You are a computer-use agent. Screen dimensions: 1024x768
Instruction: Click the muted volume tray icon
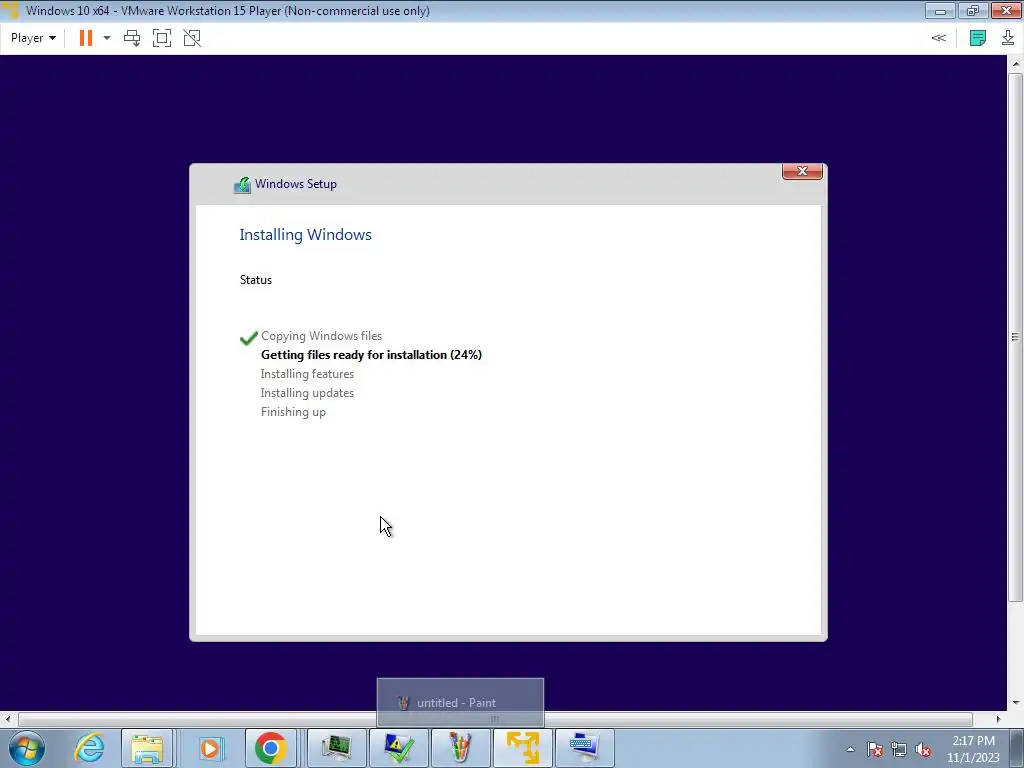(922, 749)
